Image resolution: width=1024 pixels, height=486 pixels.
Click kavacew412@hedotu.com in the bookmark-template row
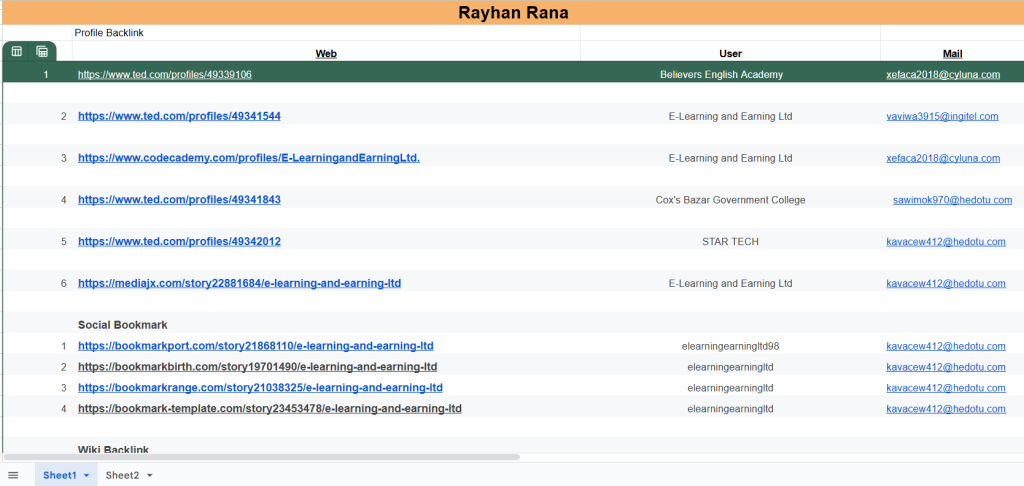coord(946,409)
